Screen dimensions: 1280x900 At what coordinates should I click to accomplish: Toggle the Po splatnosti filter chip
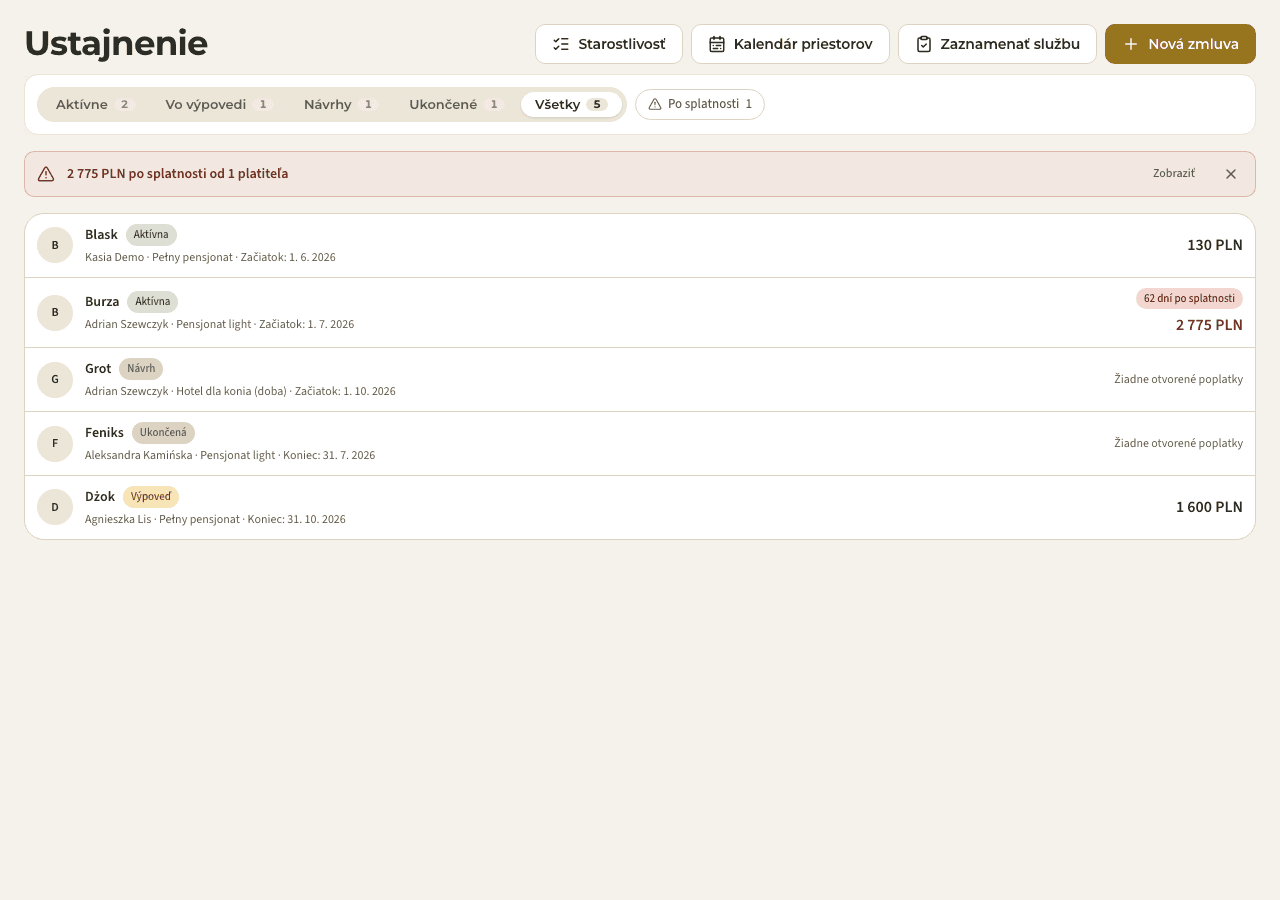pos(700,104)
